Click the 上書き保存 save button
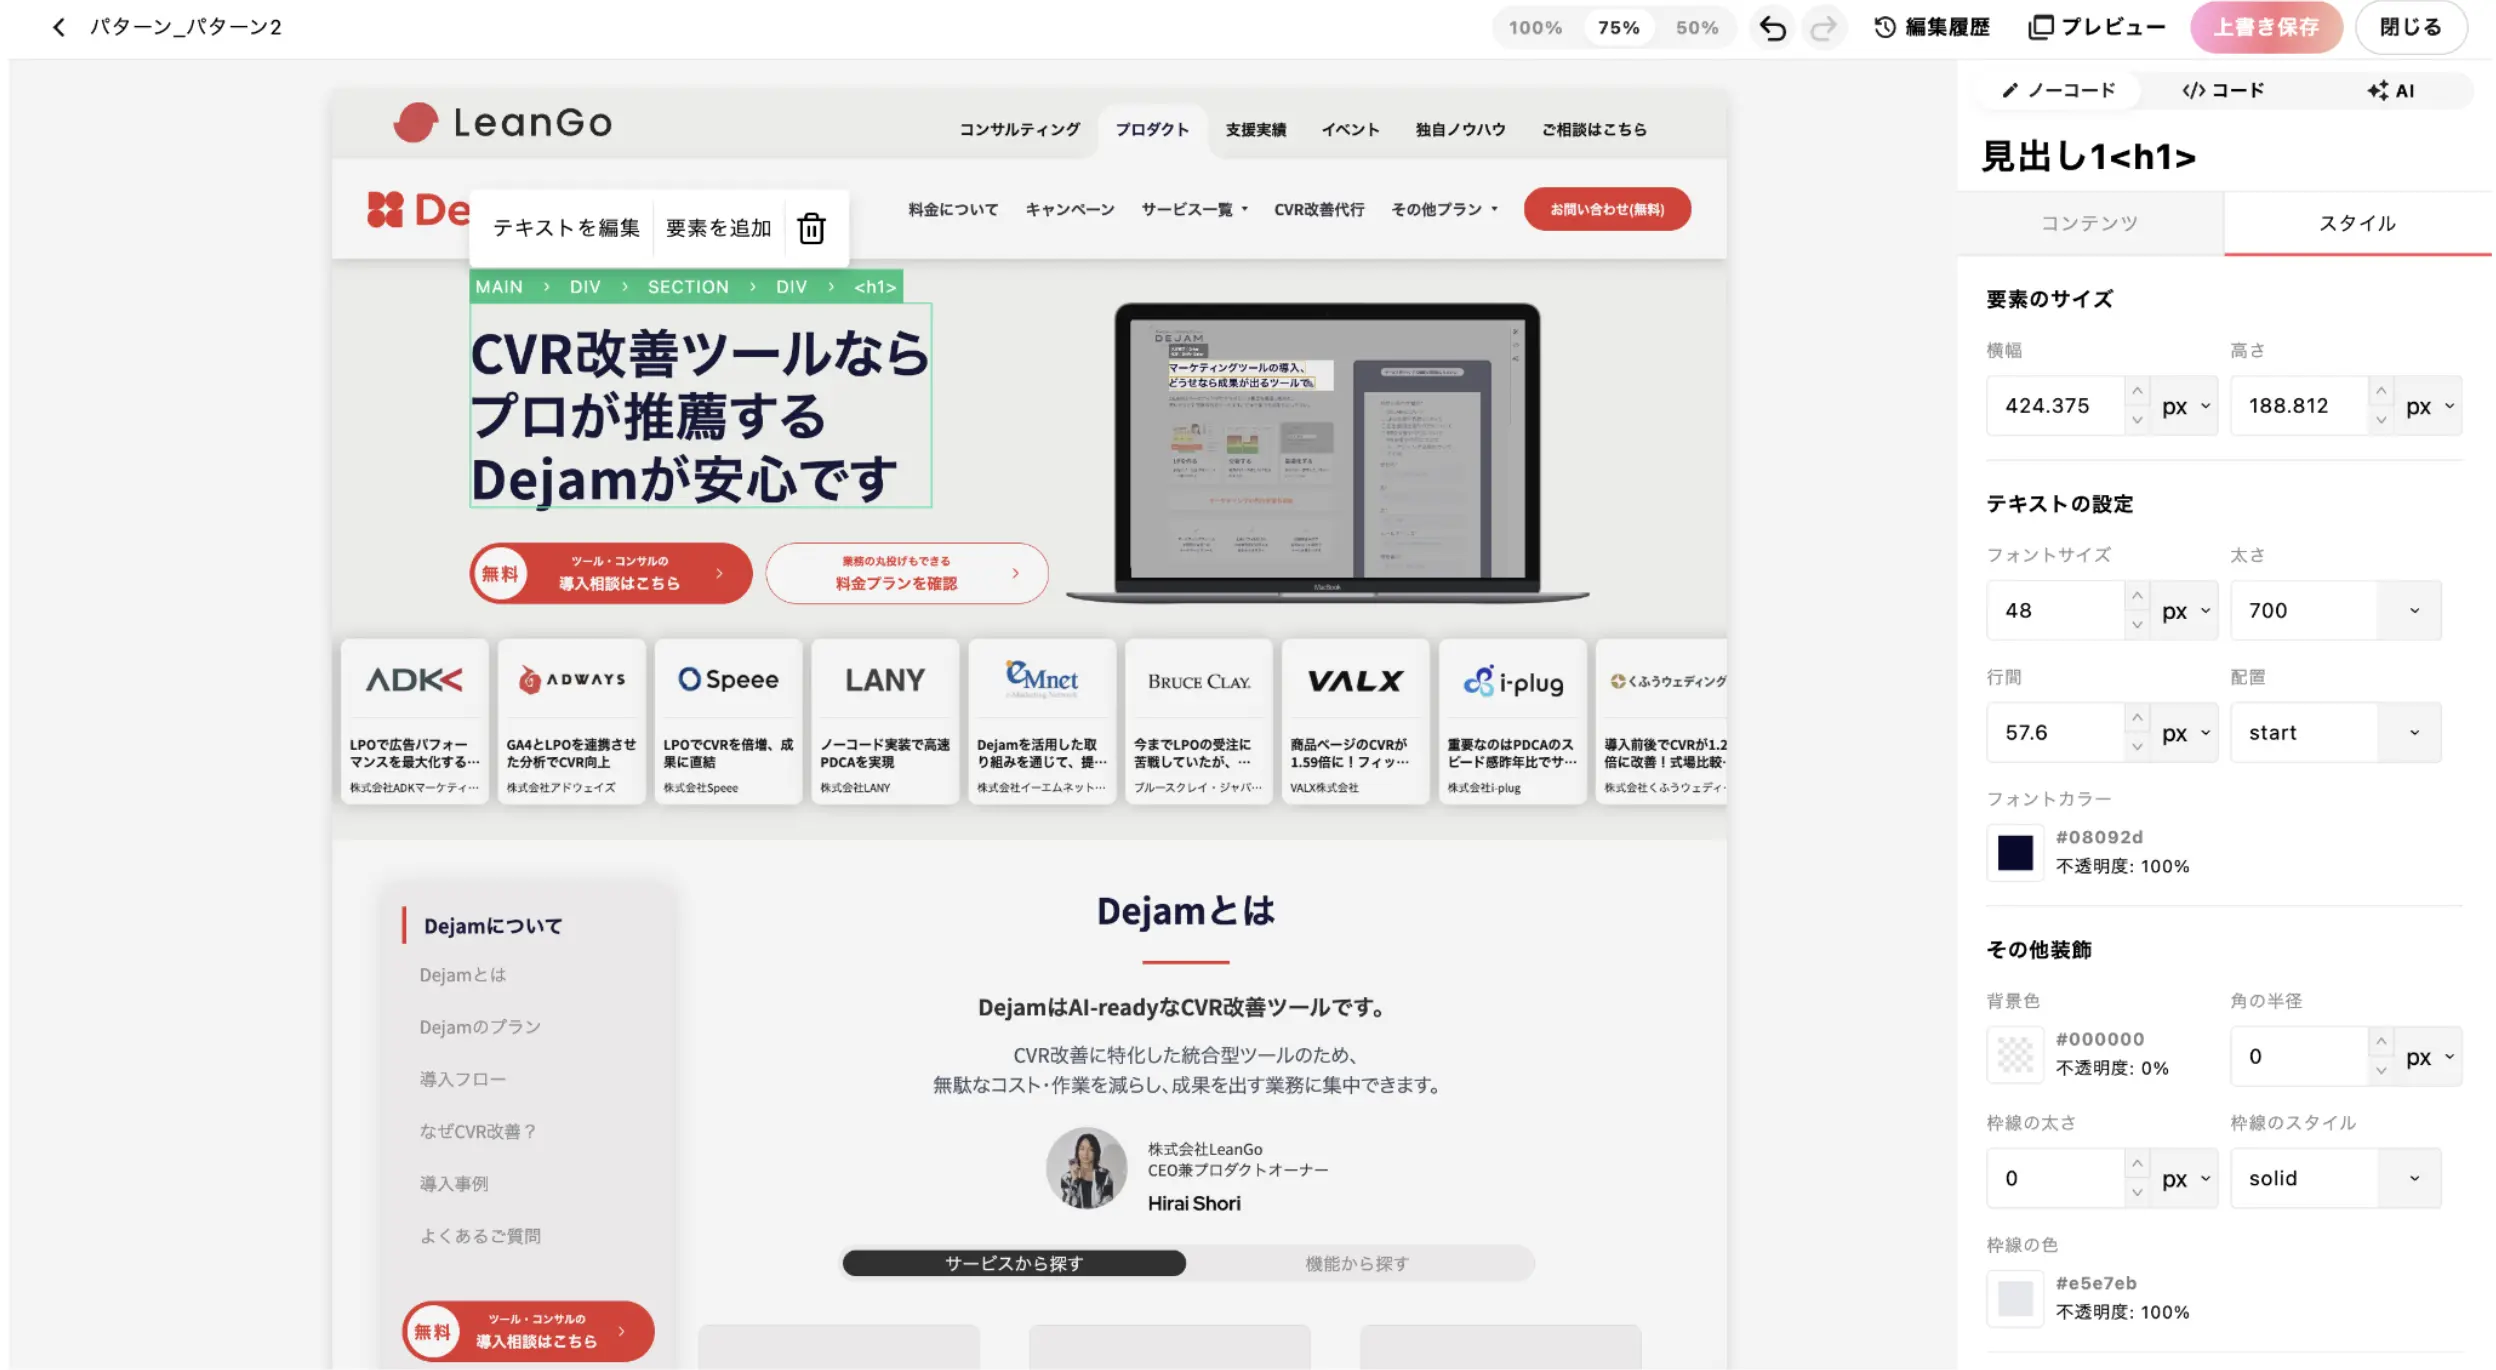2496x1370 pixels. click(x=2265, y=27)
